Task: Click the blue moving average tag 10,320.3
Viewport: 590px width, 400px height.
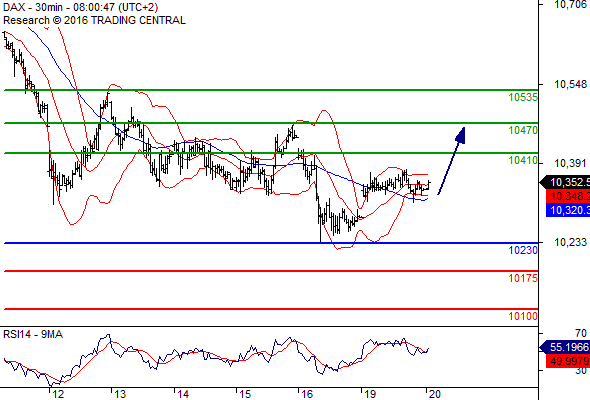Action: pyautogui.click(x=568, y=210)
